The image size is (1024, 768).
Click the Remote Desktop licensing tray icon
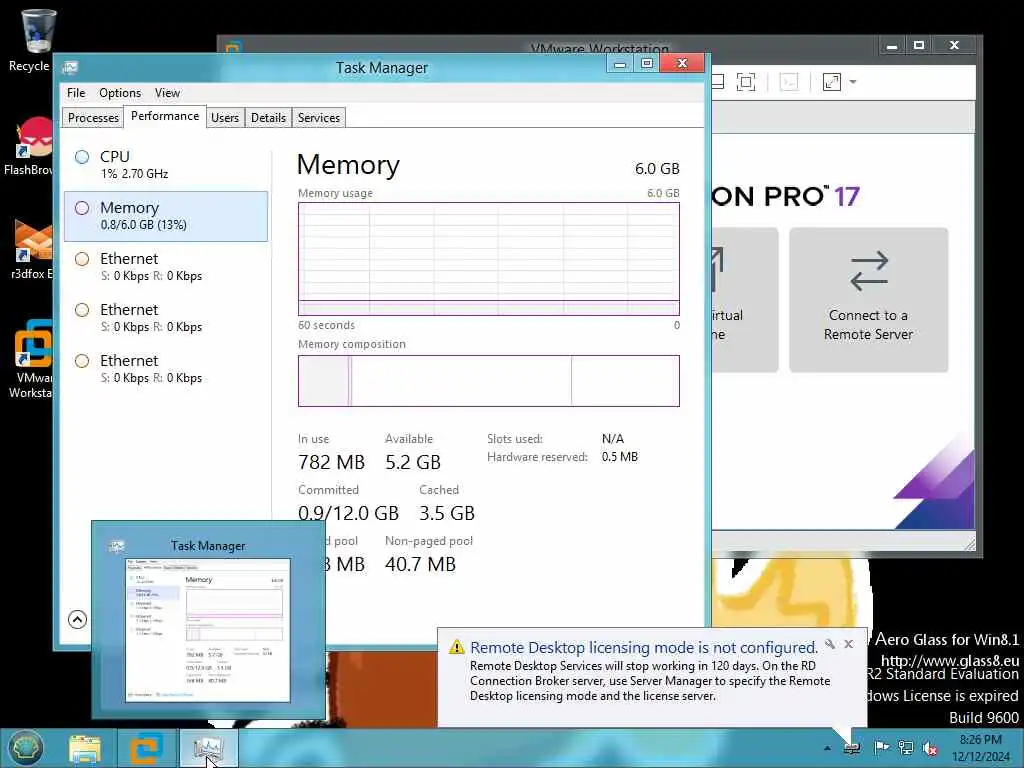coord(852,748)
